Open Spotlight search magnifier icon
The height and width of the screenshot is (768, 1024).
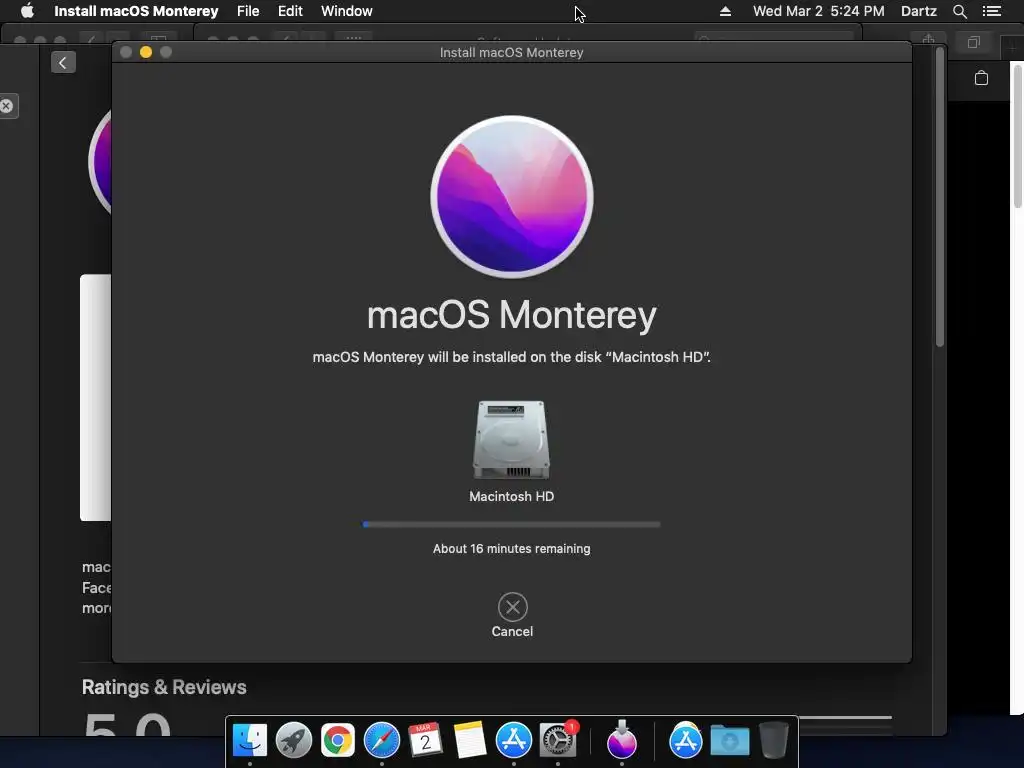[x=959, y=11]
